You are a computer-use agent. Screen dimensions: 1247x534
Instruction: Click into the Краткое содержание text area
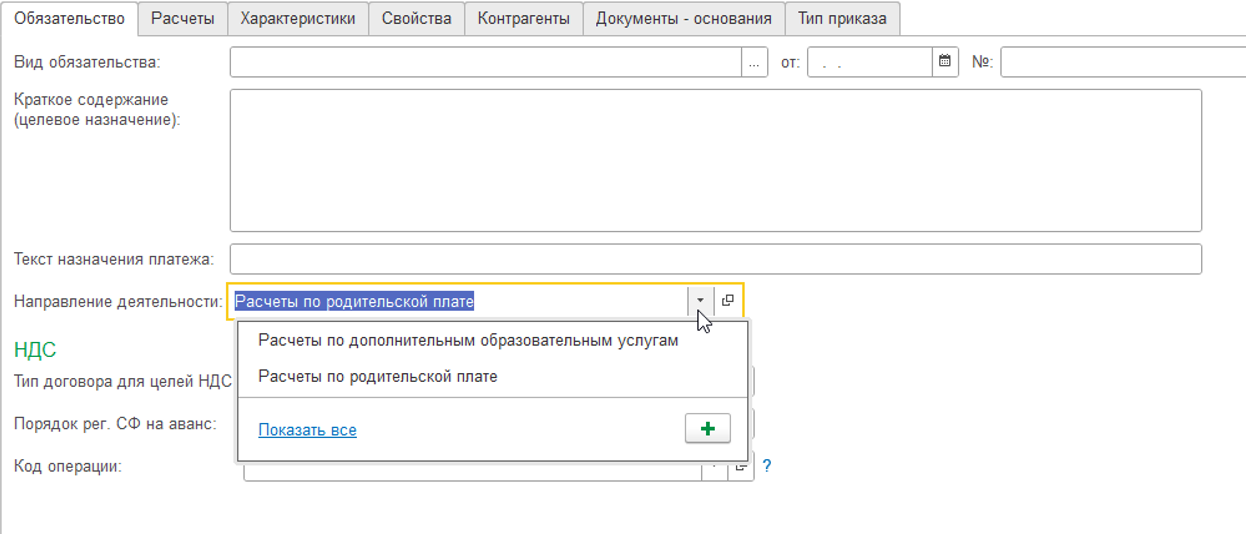(x=715, y=160)
